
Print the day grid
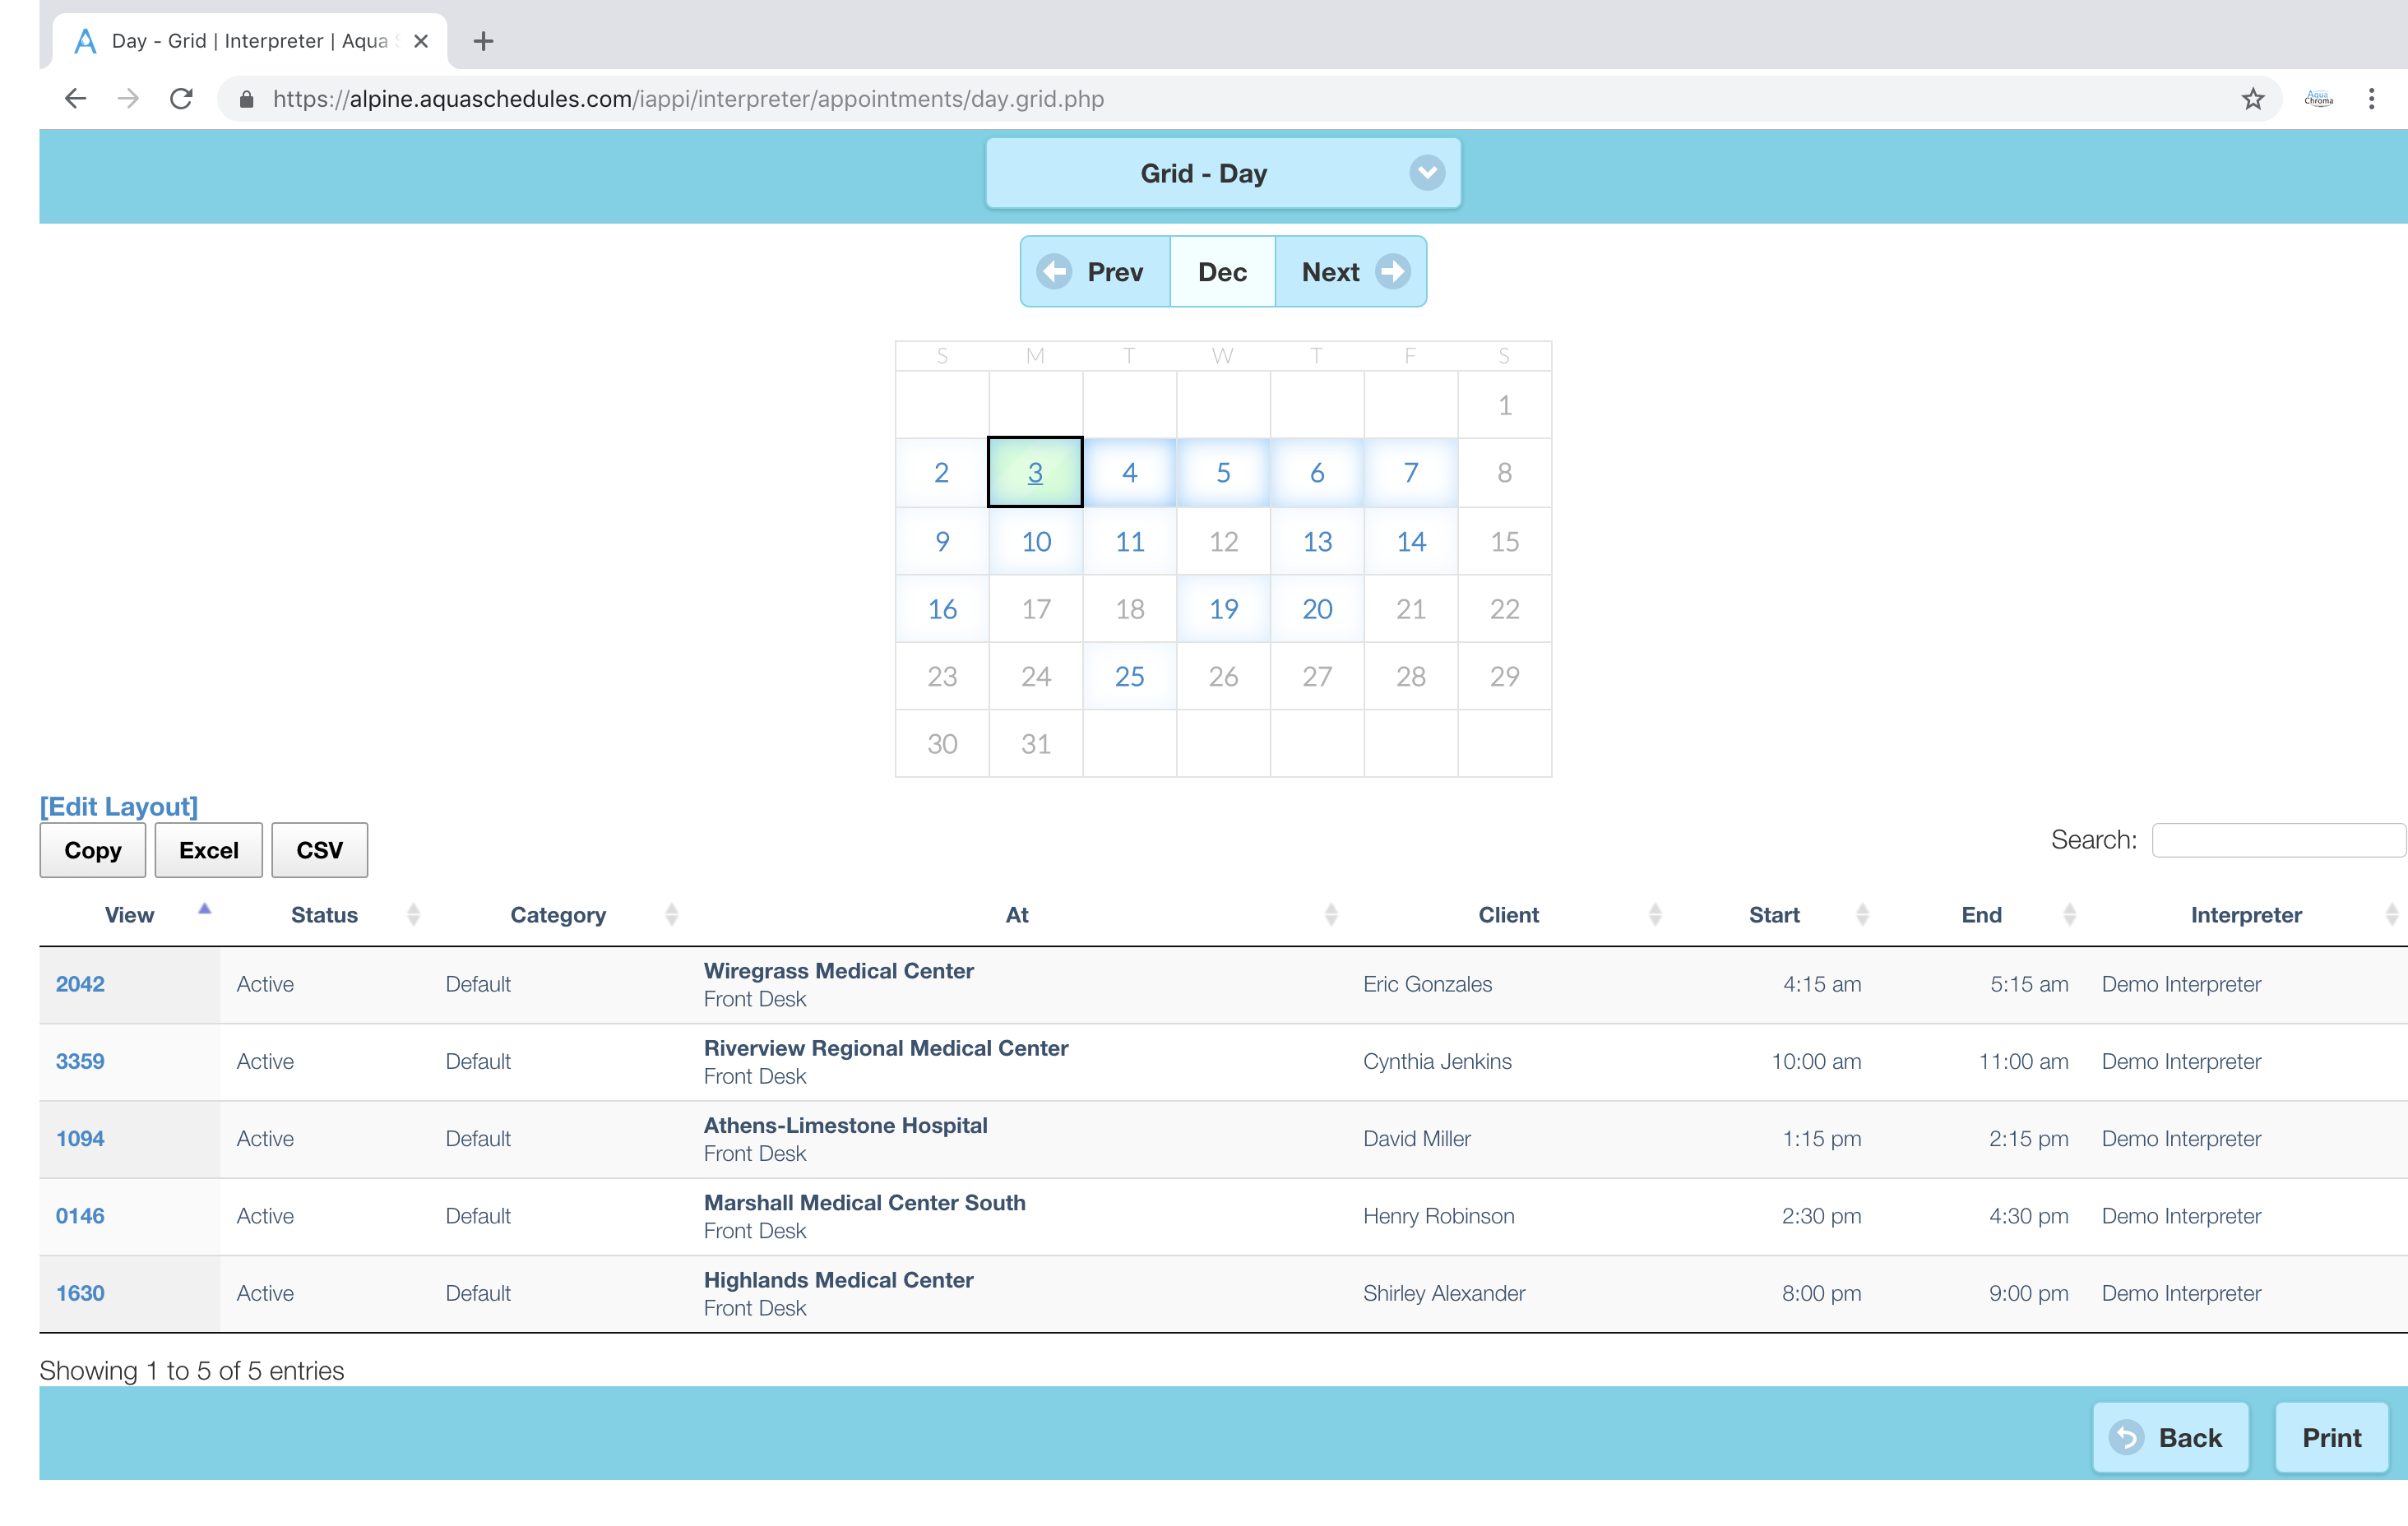[x=2331, y=1437]
